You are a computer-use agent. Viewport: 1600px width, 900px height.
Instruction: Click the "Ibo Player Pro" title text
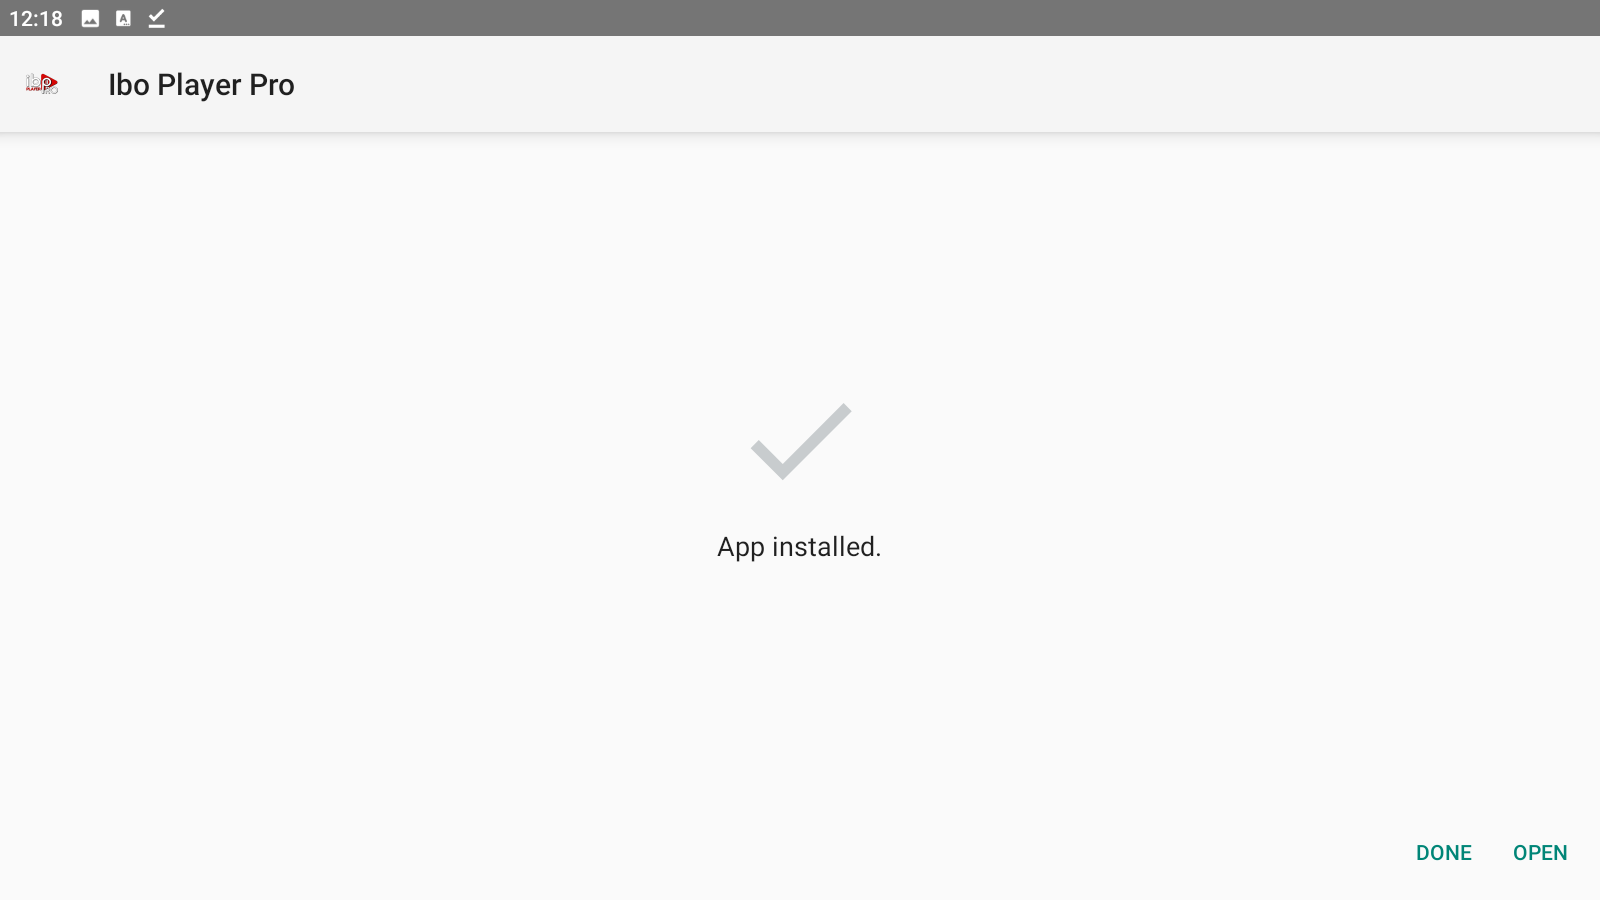[x=201, y=85]
